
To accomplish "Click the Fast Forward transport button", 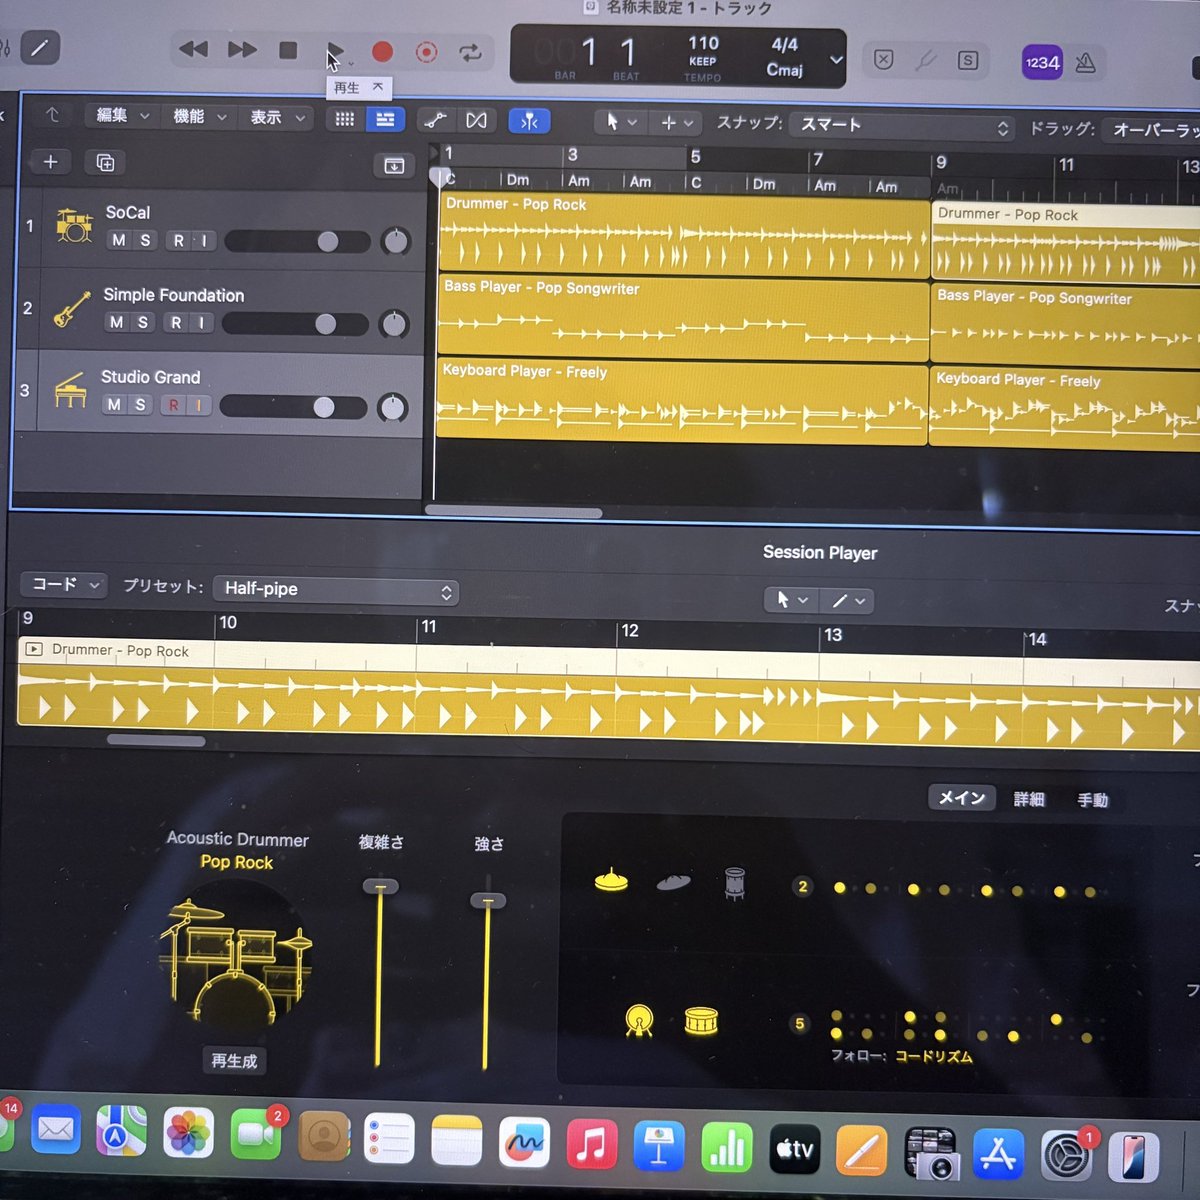I will (x=241, y=49).
